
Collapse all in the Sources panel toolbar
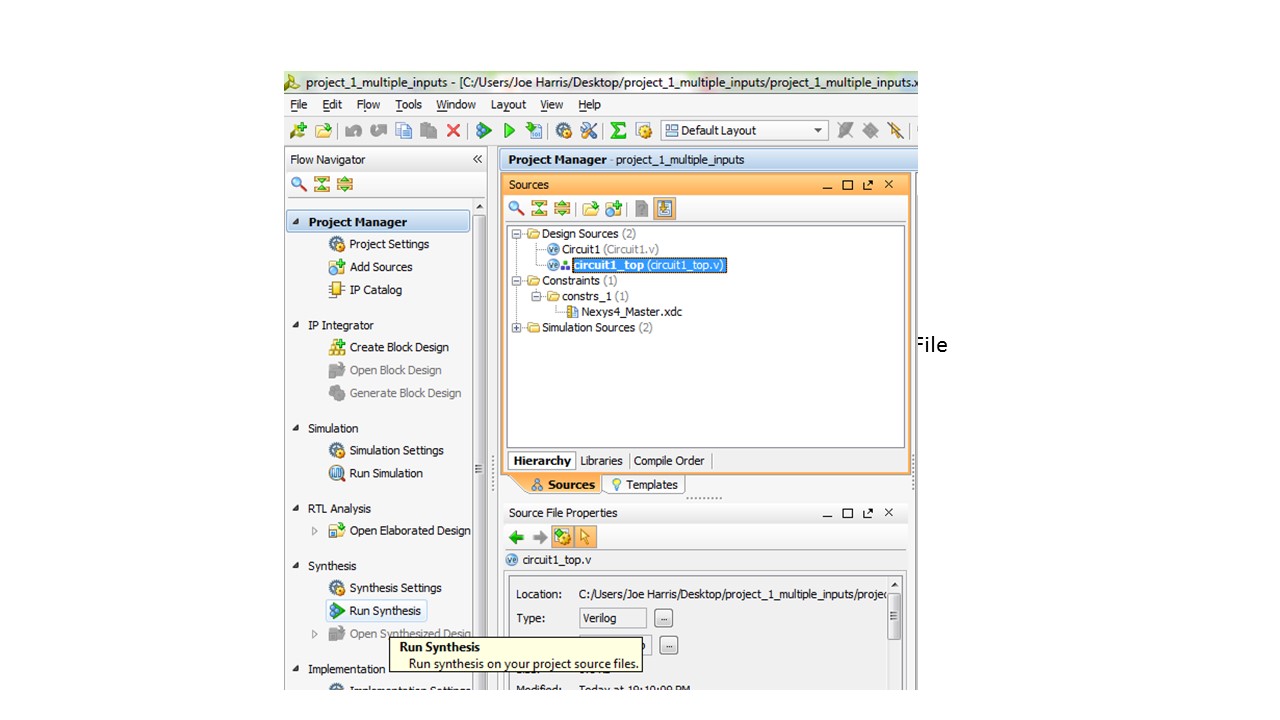pos(539,208)
